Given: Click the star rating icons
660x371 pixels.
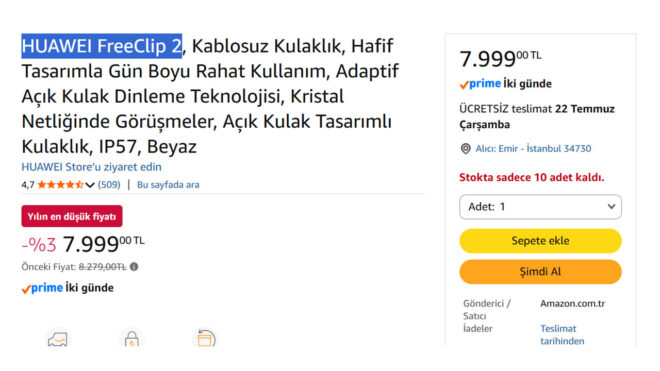Looking at the screenshot, I should pyautogui.click(x=61, y=184).
